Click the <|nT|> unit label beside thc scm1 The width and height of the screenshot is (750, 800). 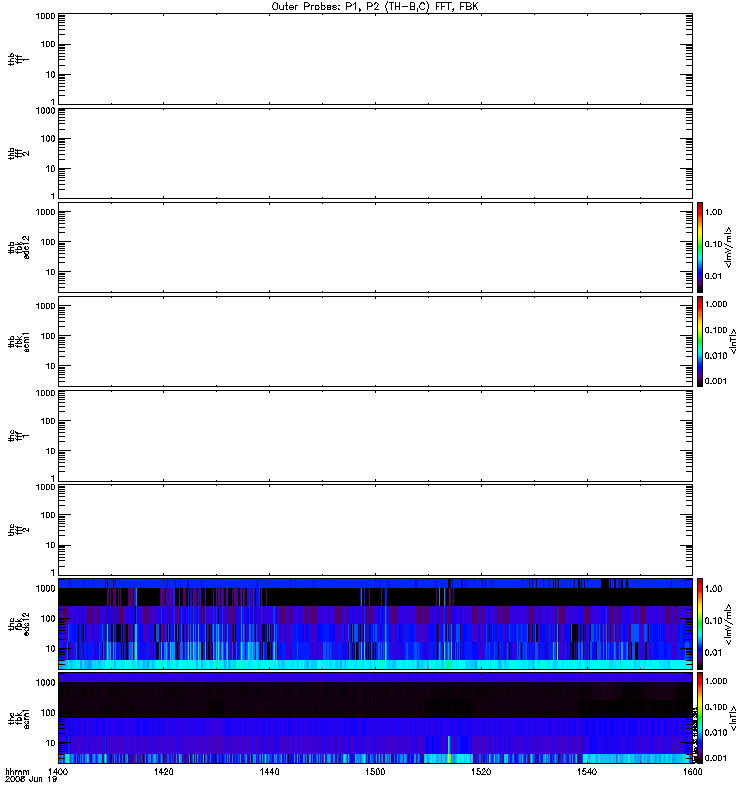coord(733,718)
